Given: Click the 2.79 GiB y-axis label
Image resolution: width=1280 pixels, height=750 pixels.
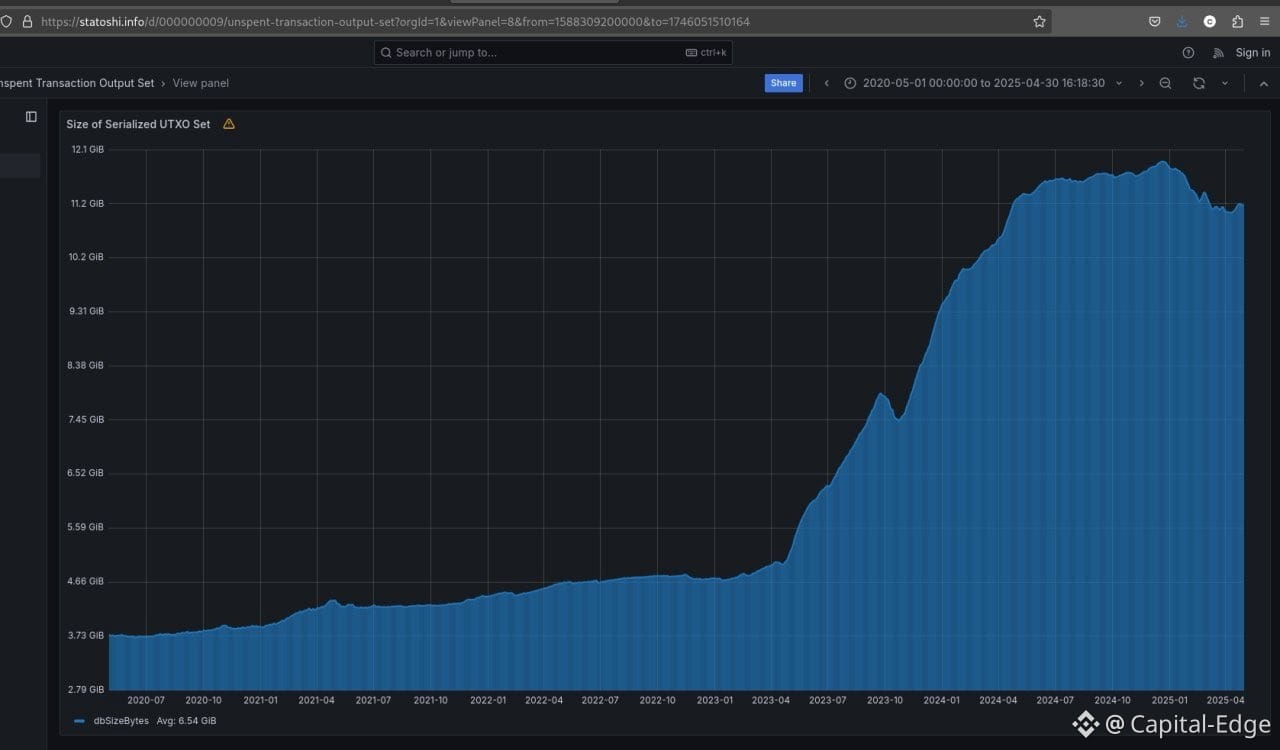Looking at the screenshot, I should tap(88, 689).
